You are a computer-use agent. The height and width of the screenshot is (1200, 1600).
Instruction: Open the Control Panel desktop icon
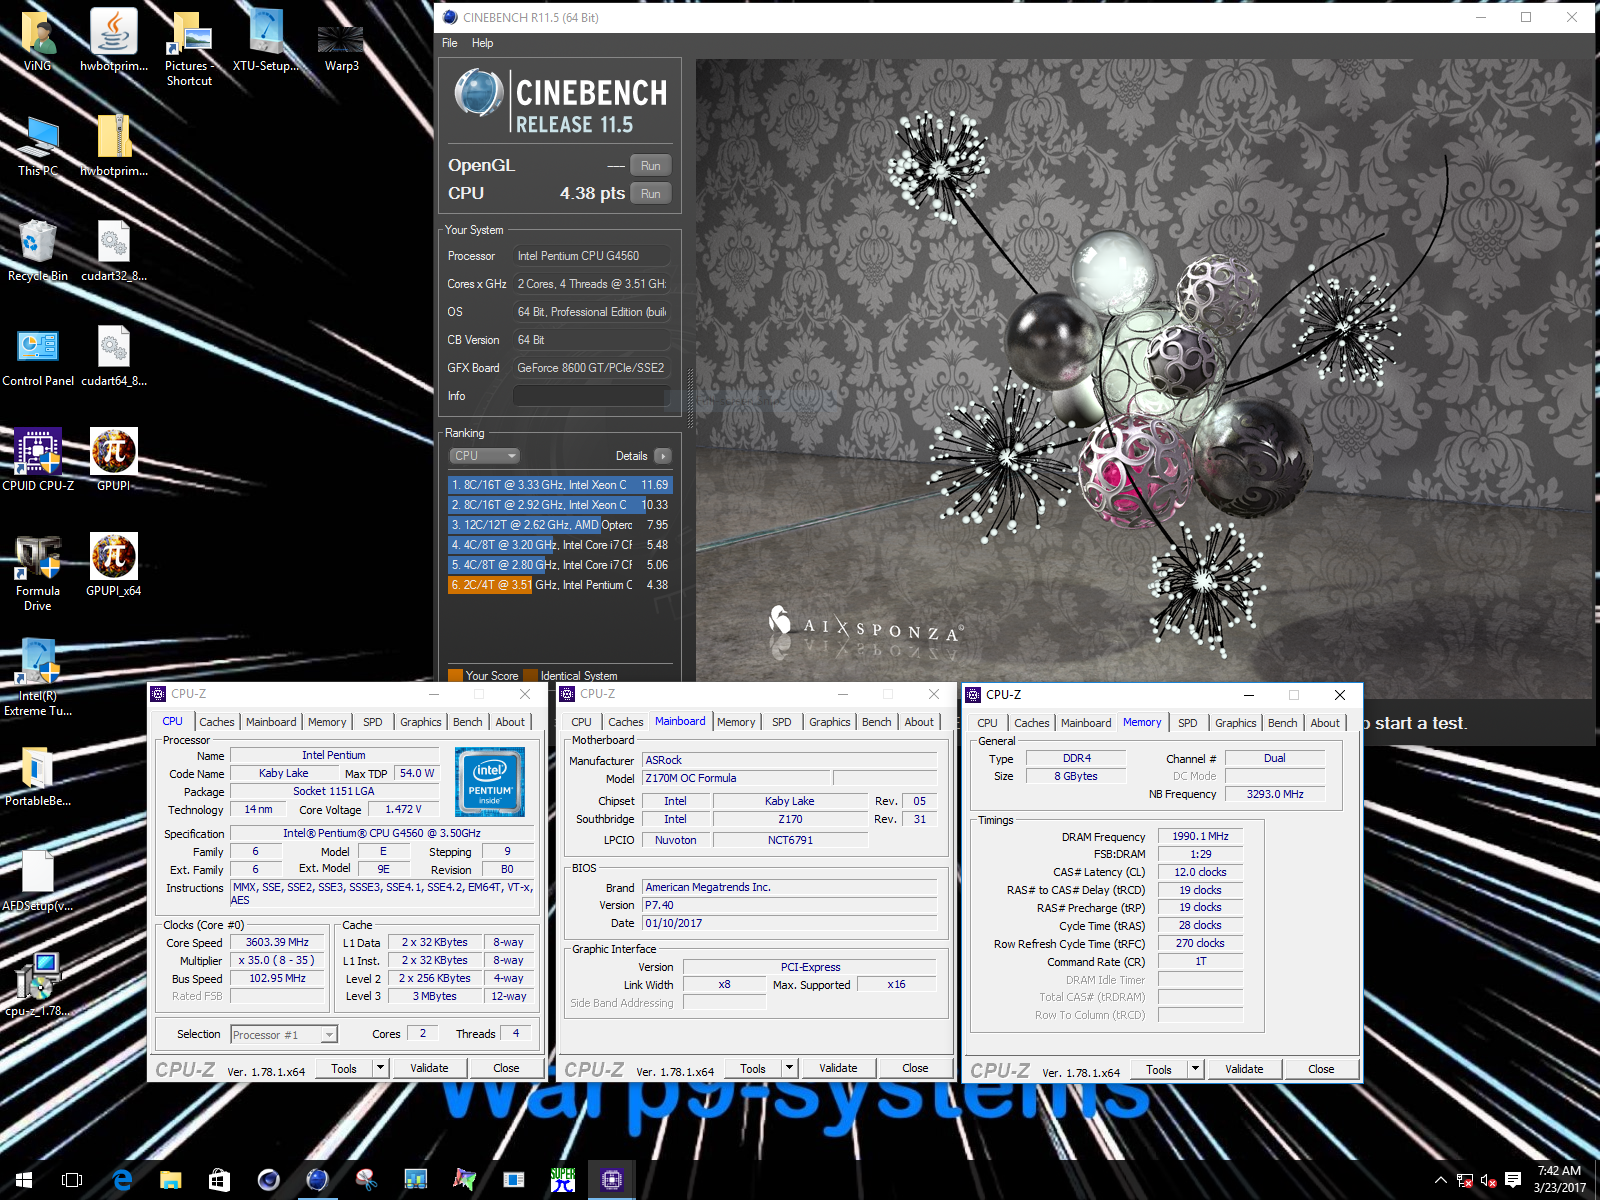(38, 356)
